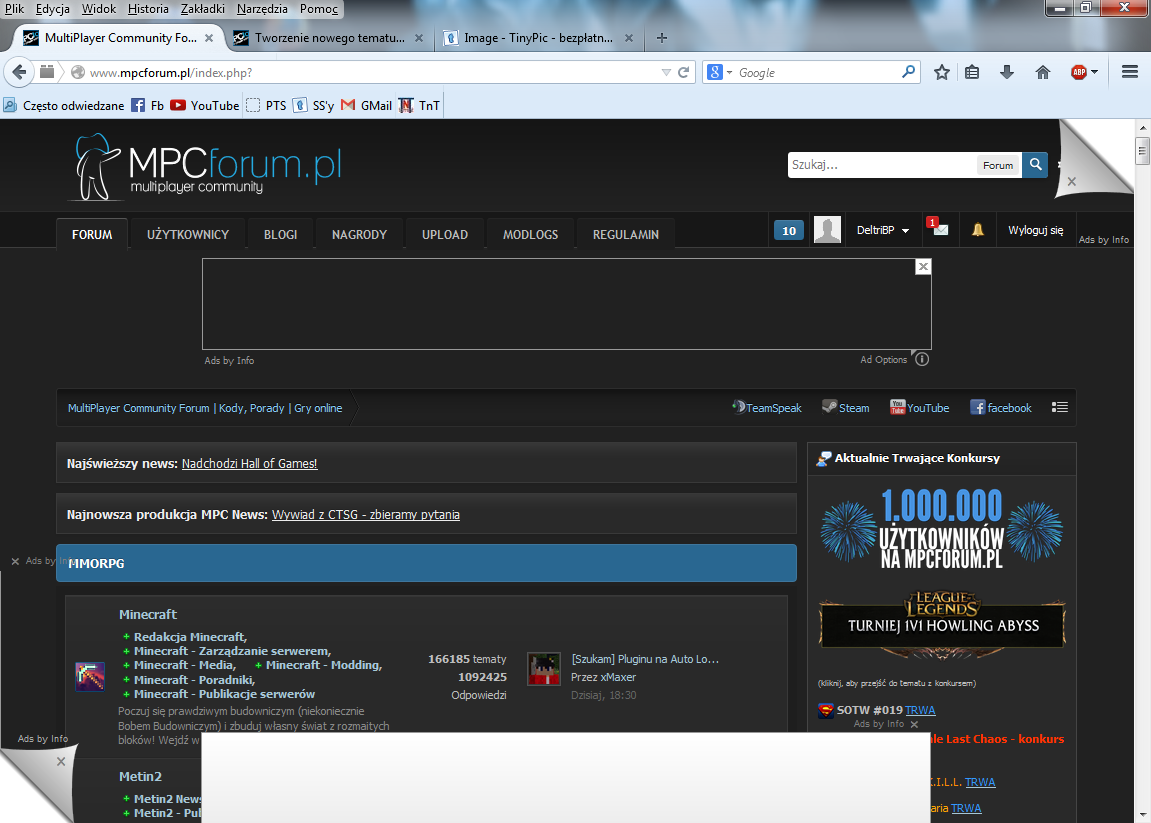Go to the UŻYTKOWNICY nav tab

[188, 234]
